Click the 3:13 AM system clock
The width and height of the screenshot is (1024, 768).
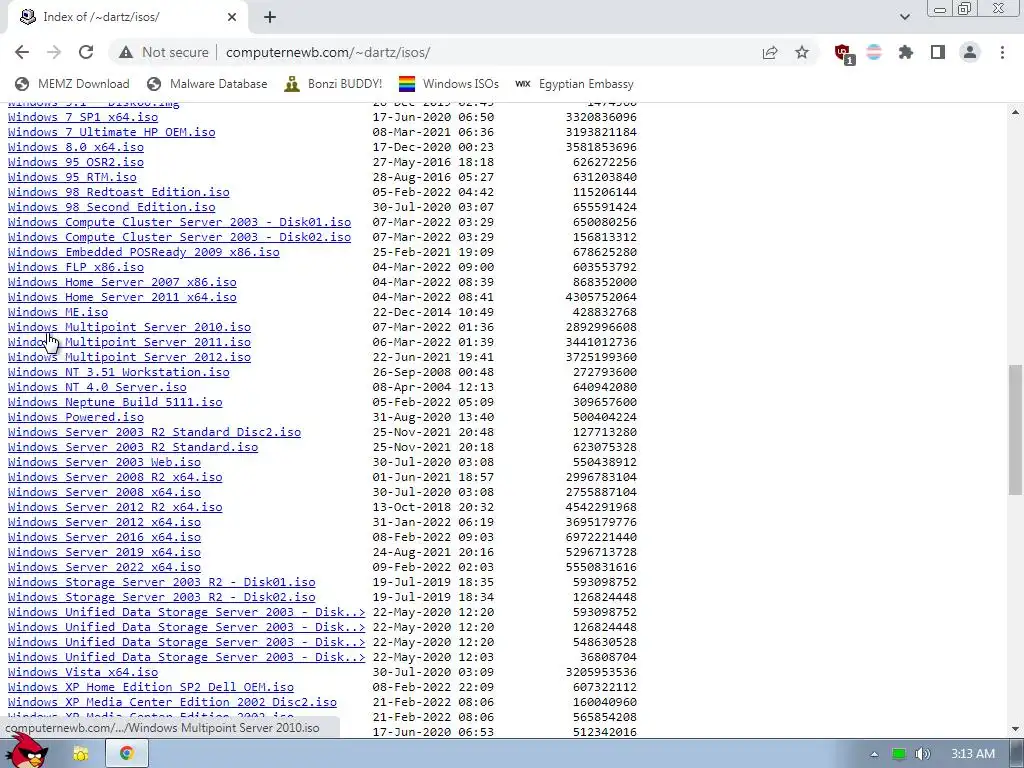973,754
